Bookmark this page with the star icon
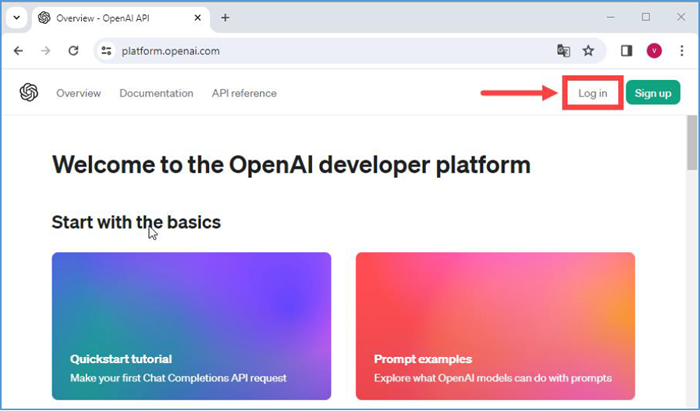Image resolution: width=700 pixels, height=411 pixels. point(588,51)
